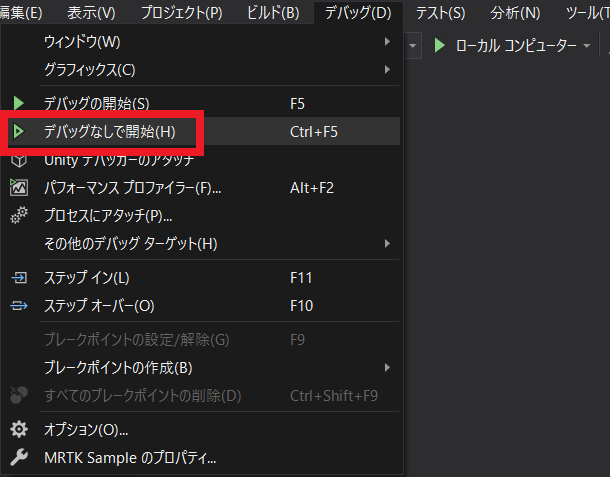Open the テスト(S) menu

point(440,13)
